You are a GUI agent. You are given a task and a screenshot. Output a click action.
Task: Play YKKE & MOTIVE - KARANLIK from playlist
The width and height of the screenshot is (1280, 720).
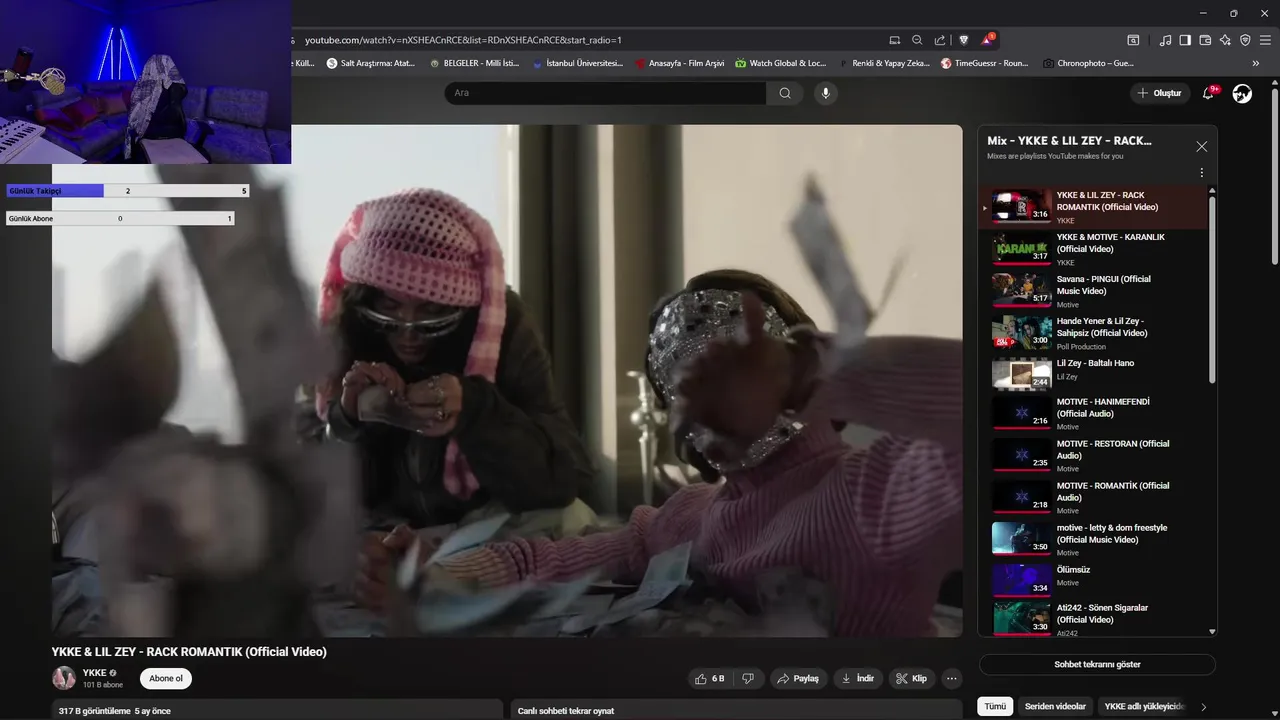coord(1093,249)
